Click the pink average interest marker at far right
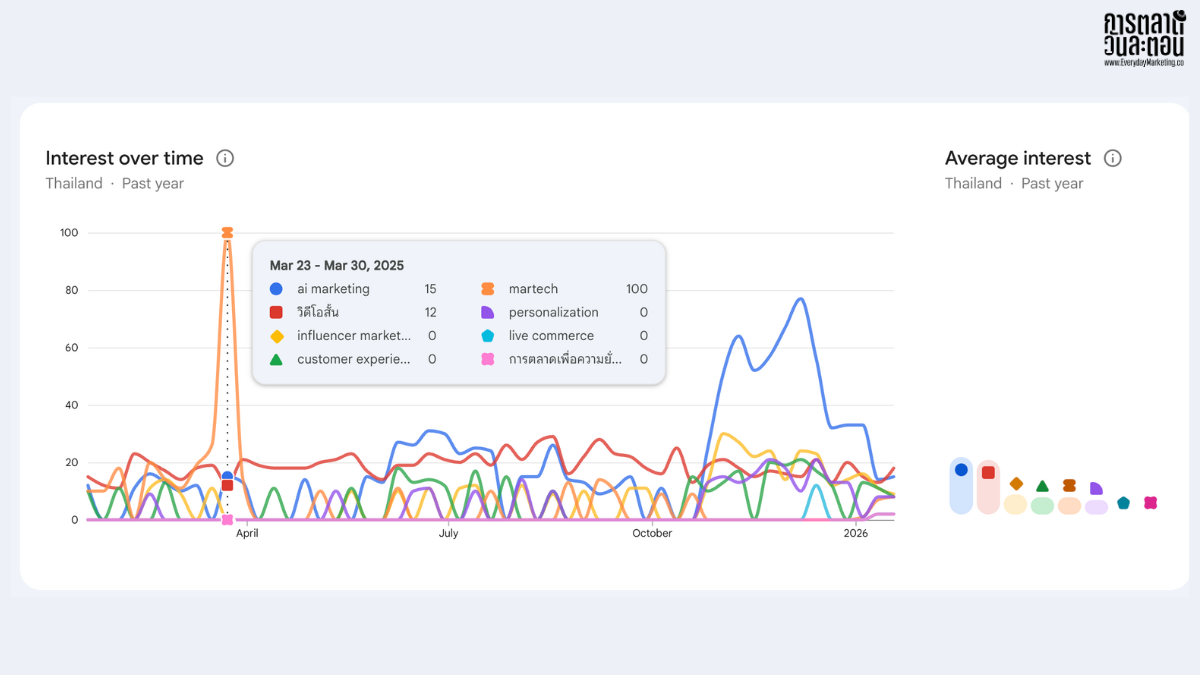 [1151, 503]
